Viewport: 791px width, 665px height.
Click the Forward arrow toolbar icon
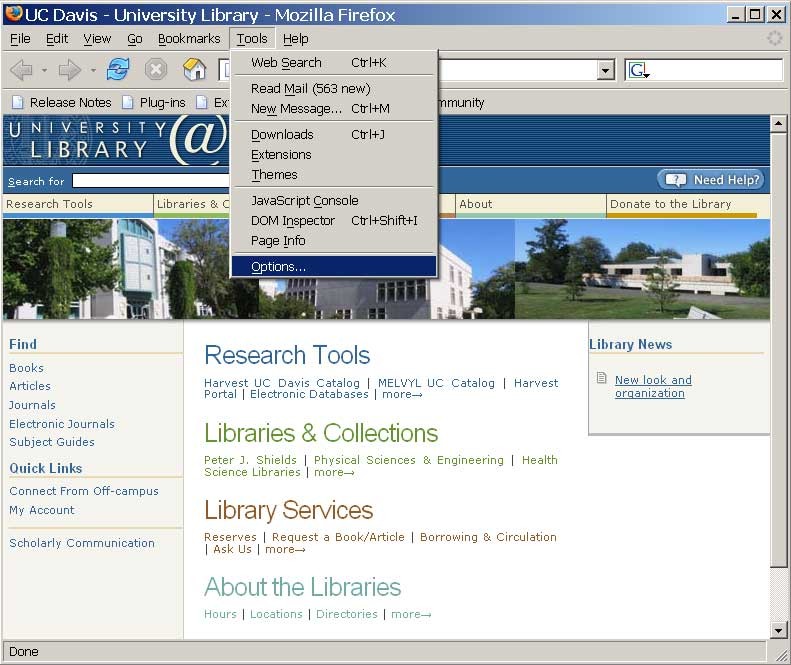click(x=70, y=70)
